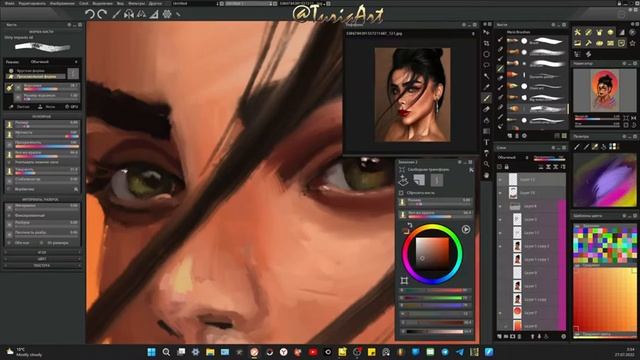Select the Move tool in the tool column
Viewport: 640px width, 360px height.
487,32
